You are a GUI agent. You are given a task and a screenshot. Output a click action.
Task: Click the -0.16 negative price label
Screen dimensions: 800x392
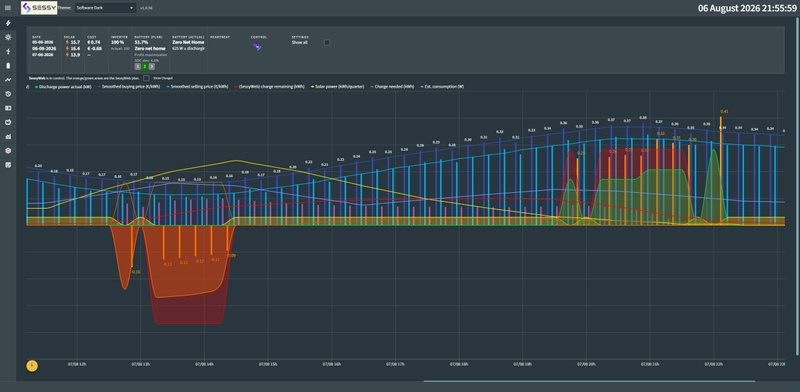tap(136, 272)
